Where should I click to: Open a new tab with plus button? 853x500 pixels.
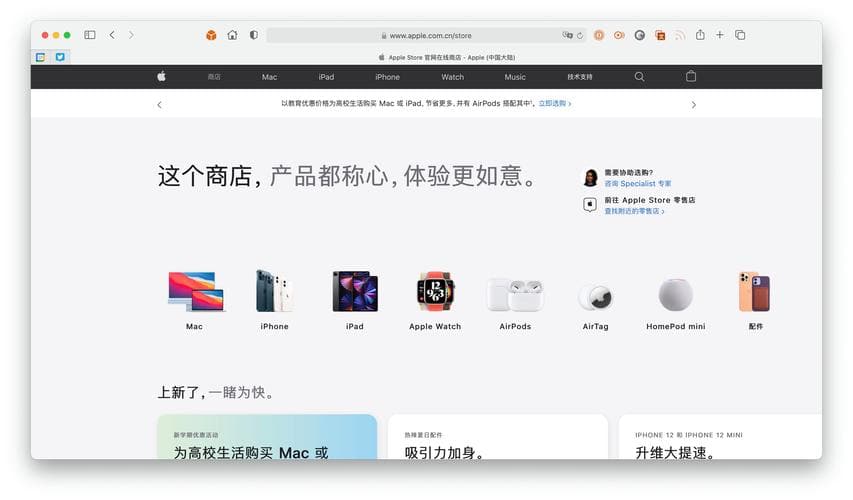(720, 35)
